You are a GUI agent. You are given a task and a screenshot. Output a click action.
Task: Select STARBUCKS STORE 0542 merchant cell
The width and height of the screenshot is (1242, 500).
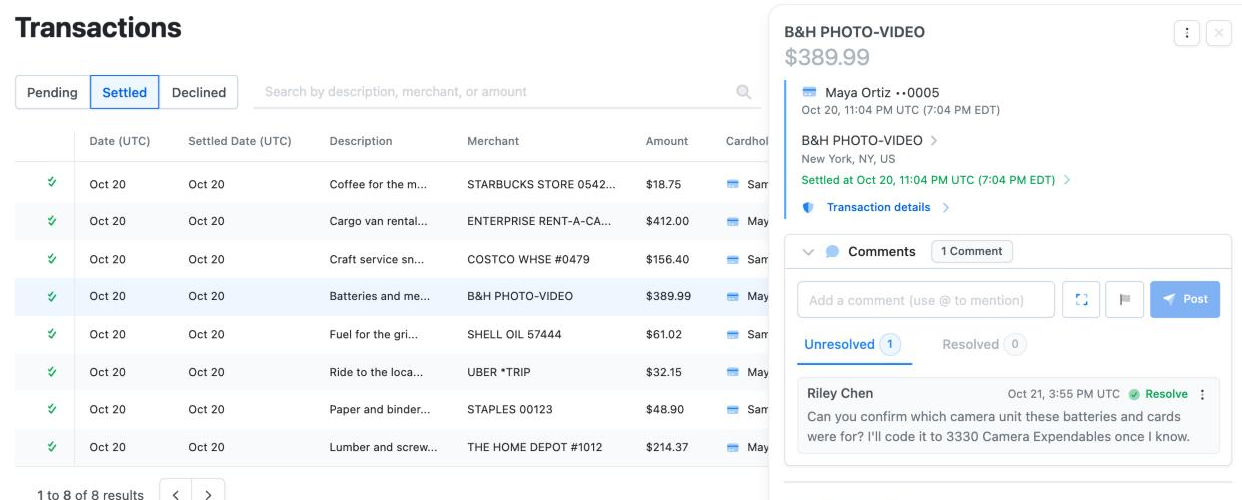tap(541, 184)
